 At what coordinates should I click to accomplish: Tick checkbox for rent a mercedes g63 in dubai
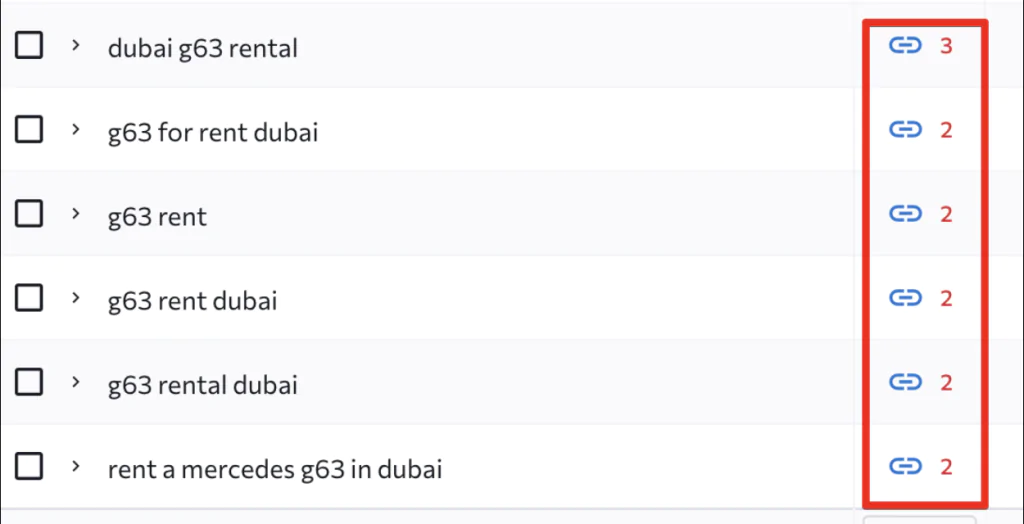pos(29,466)
